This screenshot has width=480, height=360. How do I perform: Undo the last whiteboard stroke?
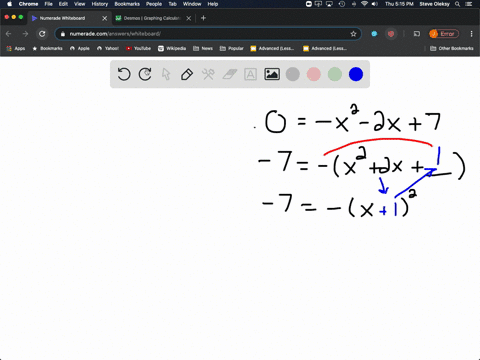click(124, 74)
